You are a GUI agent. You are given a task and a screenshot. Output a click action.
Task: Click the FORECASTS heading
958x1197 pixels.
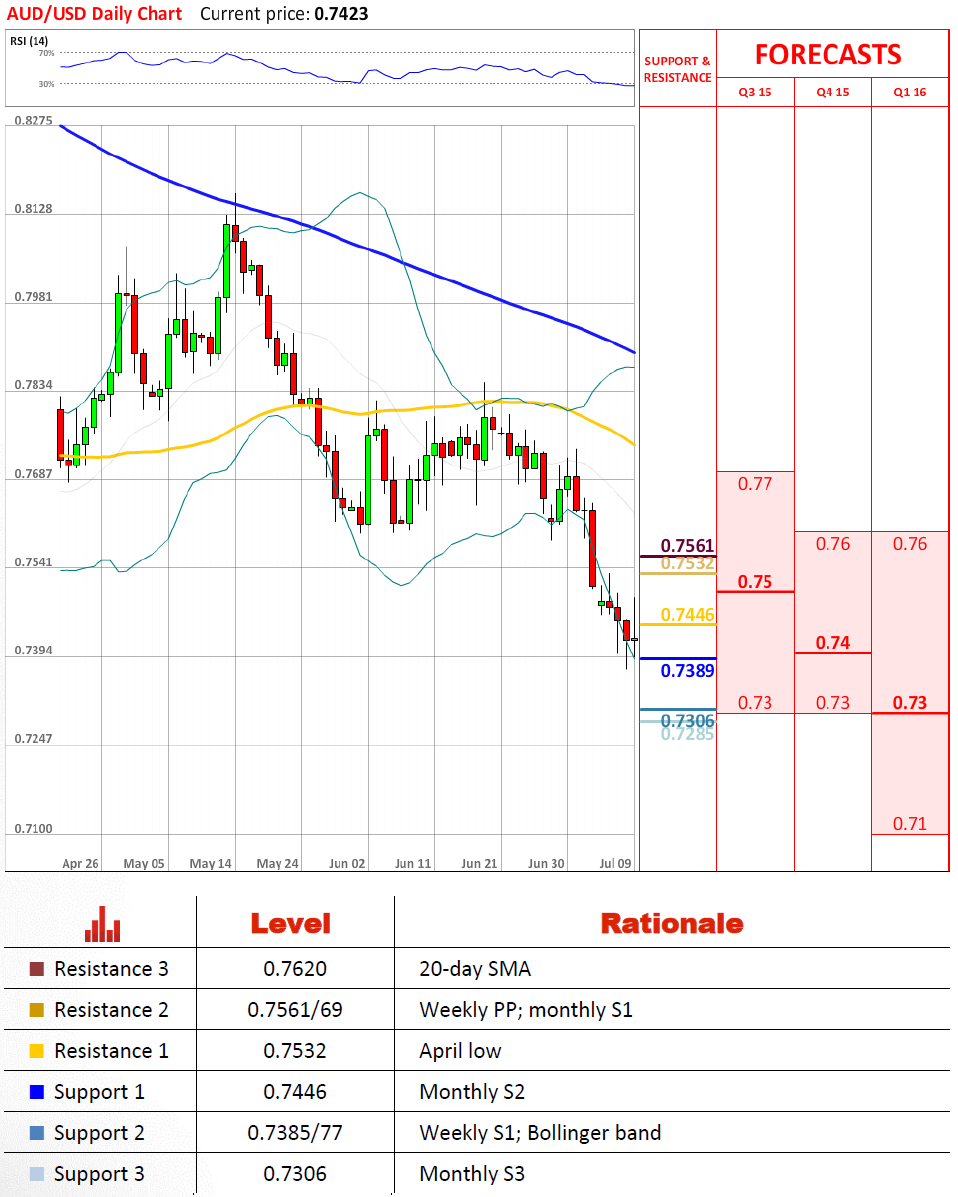[x=828, y=55]
